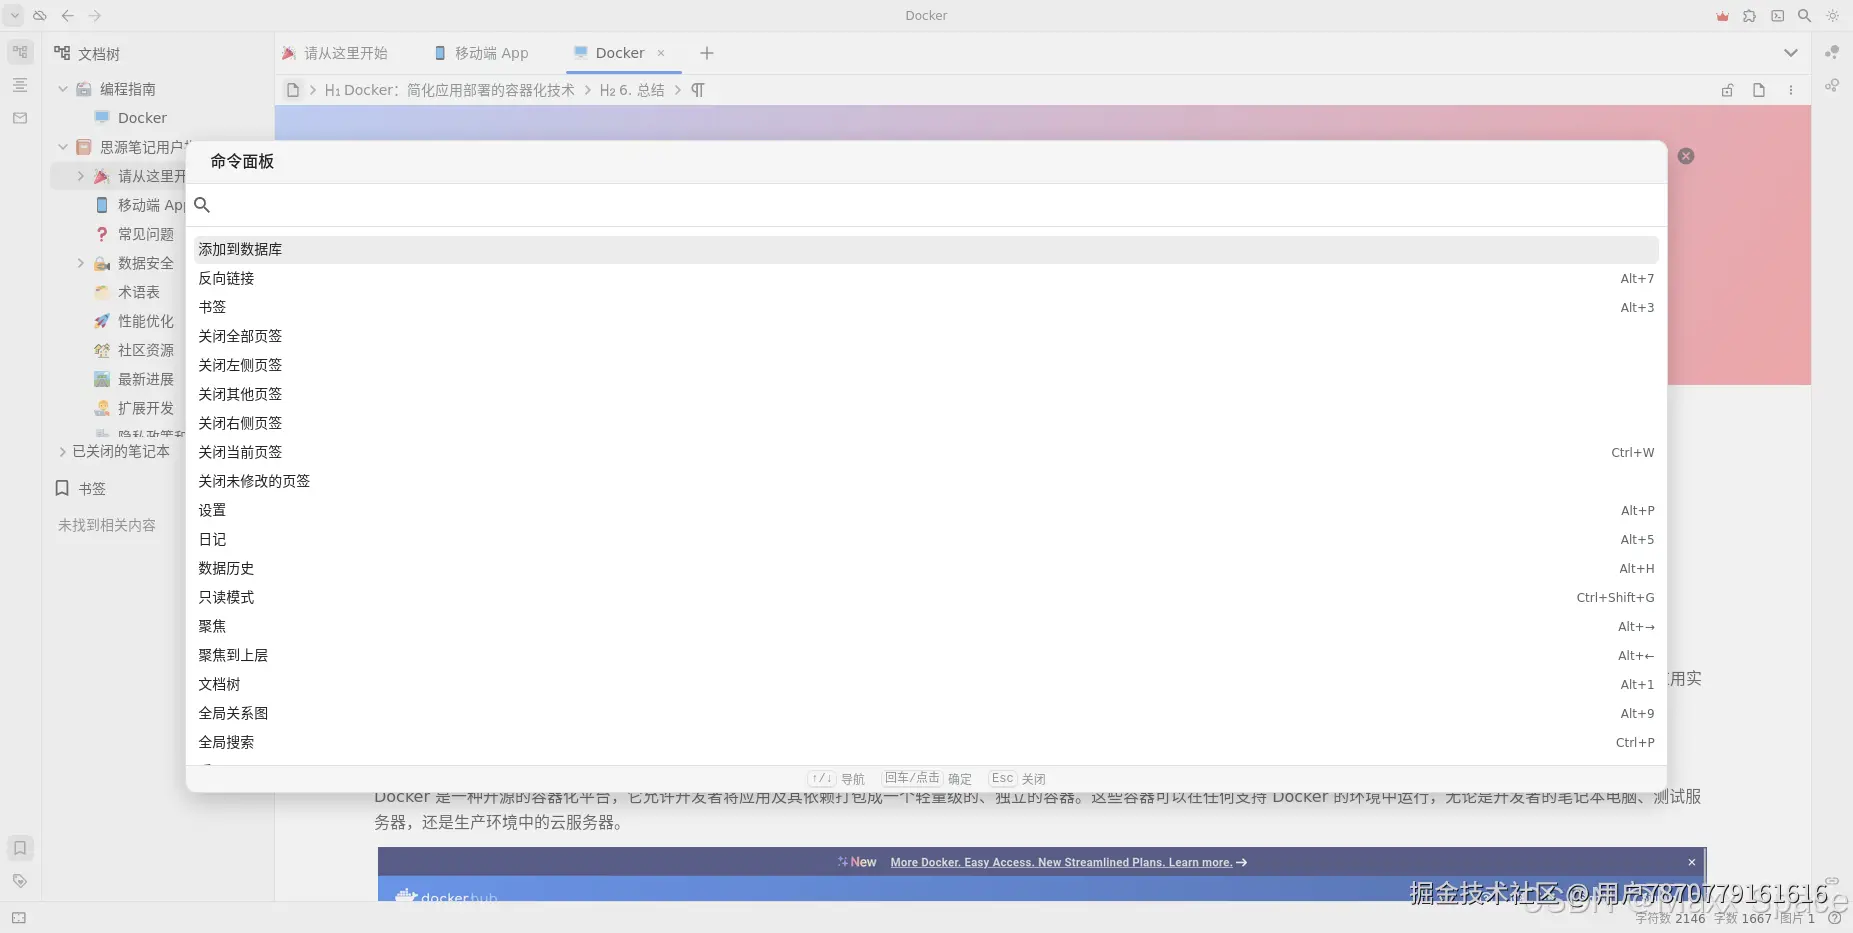The width and height of the screenshot is (1853, 933).
Task: Open the inbox envelope icon in left dock
Action: [20, 118]
